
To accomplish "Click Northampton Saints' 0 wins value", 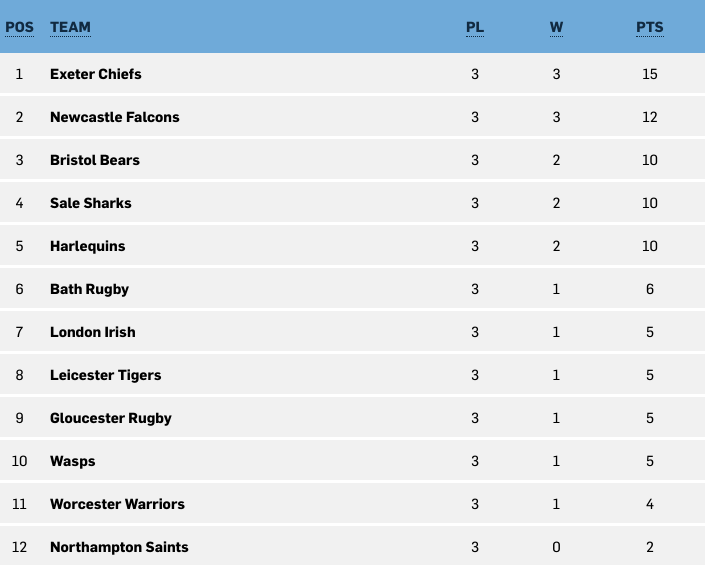I will click(556, 547).
